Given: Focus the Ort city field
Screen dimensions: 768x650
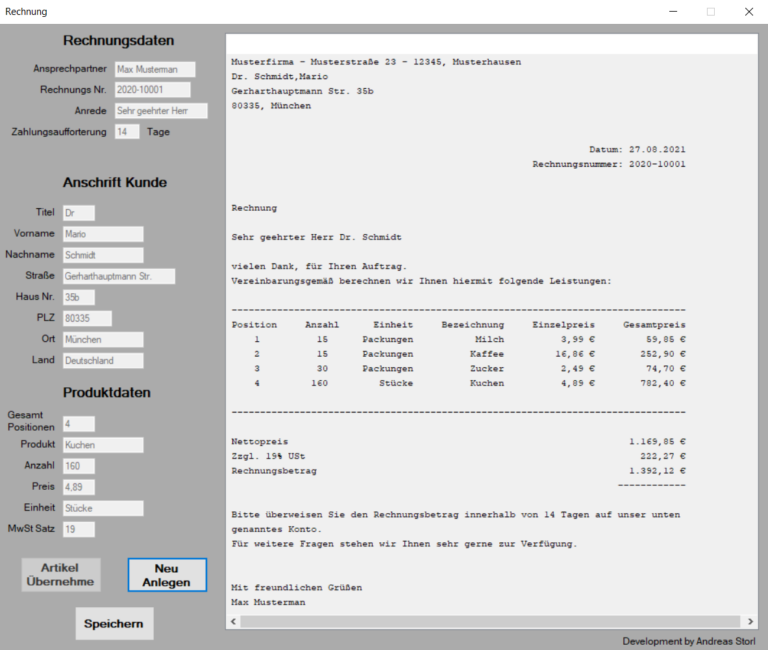Looking at the screenshot, I should [103, 339].
